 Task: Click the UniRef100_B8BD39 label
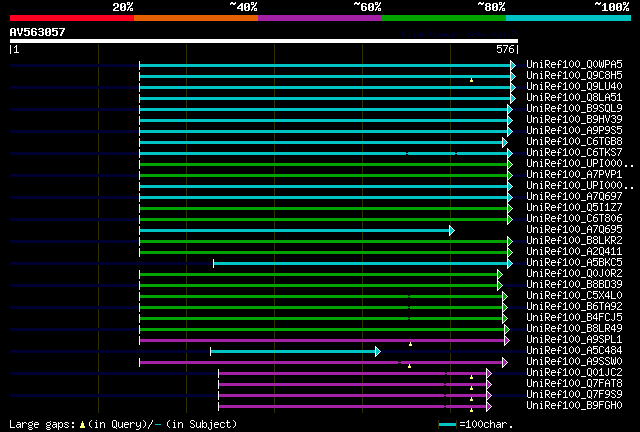(574, 285)
